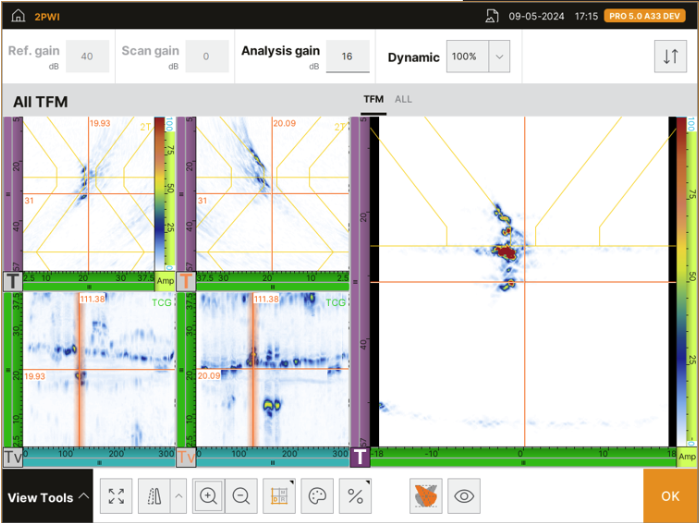This screenshot has height=523, width=699.
Task: Switch to the ALL tab
Action: pyautogui.click(x=403, y=100)
